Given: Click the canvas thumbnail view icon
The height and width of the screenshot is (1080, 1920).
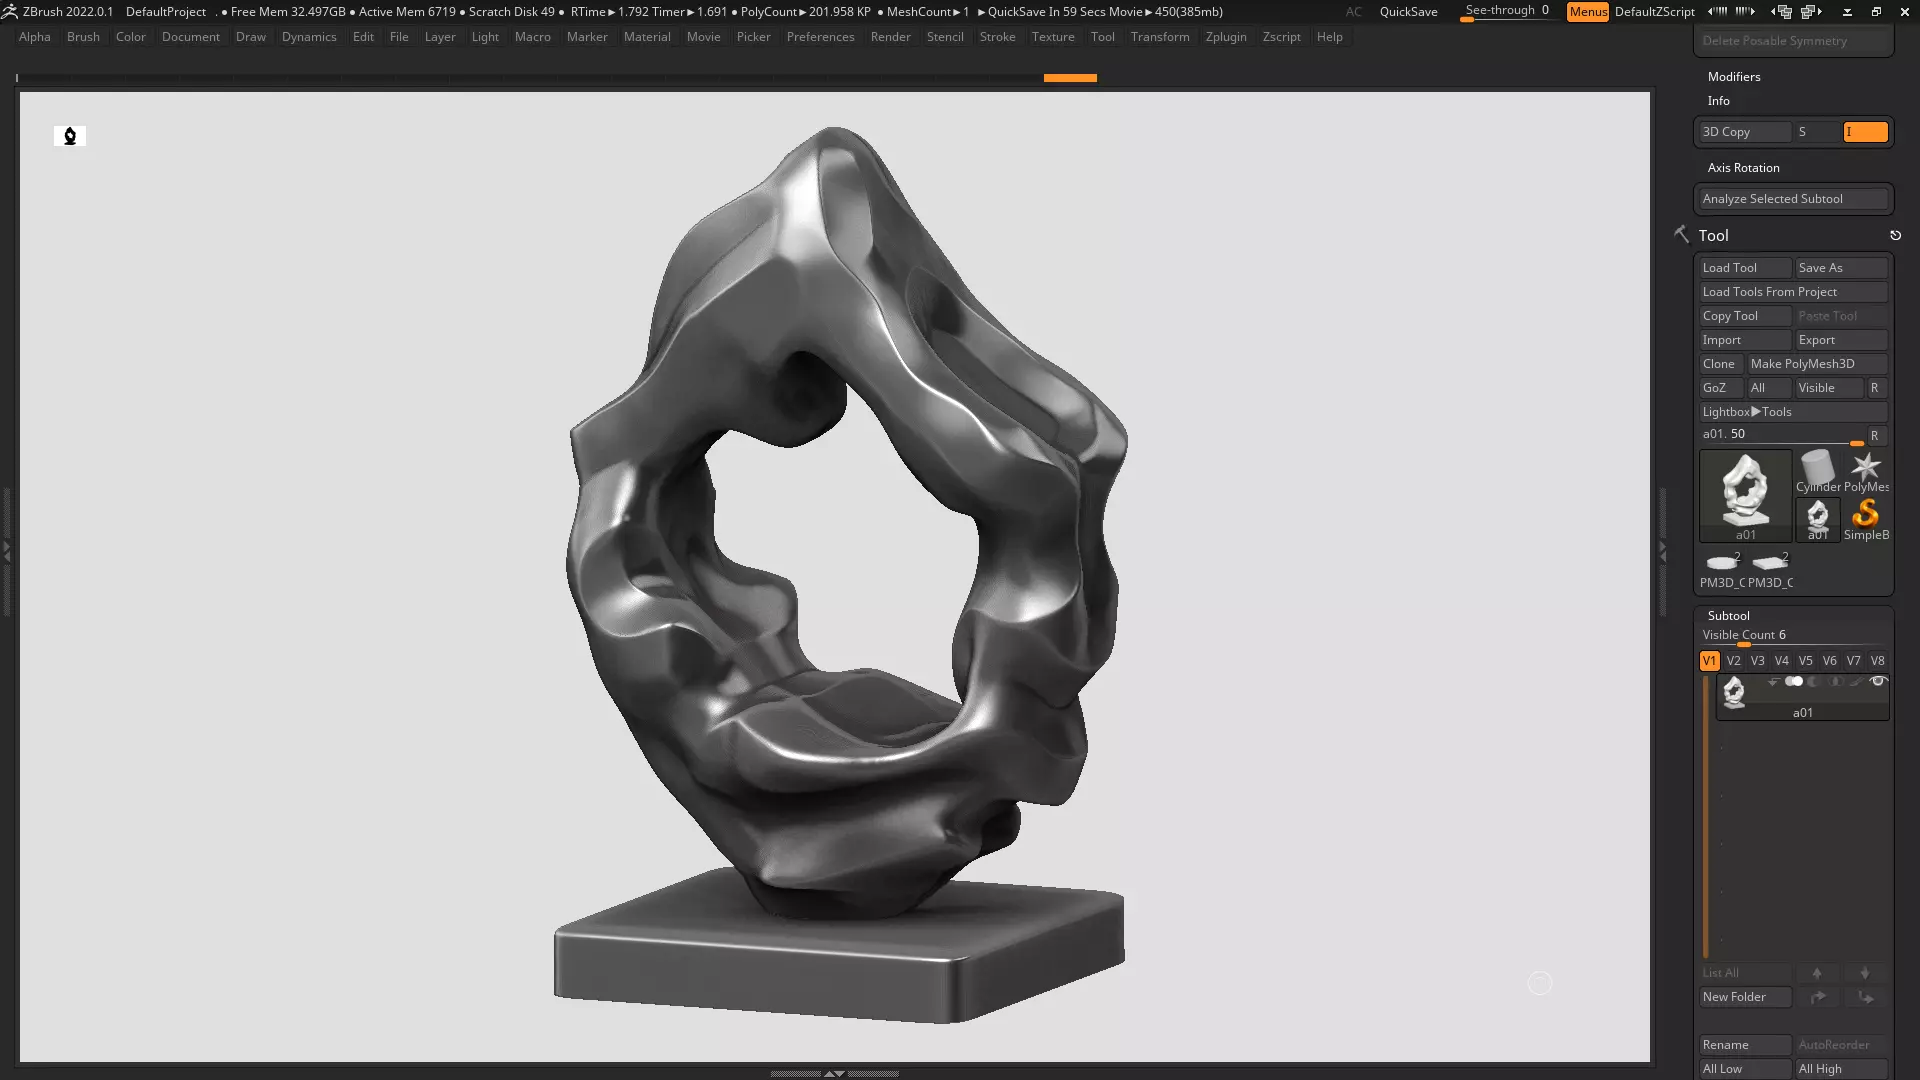Looking at the screenshot, I should pos(70,136).
